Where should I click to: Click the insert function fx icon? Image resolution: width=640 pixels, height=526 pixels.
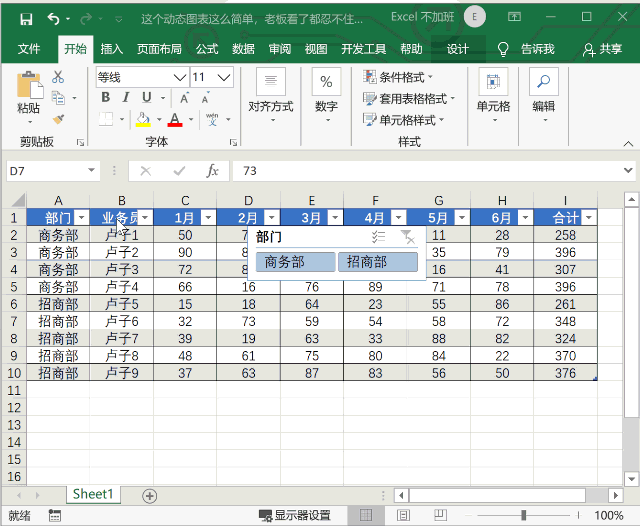tap(212, 171)
